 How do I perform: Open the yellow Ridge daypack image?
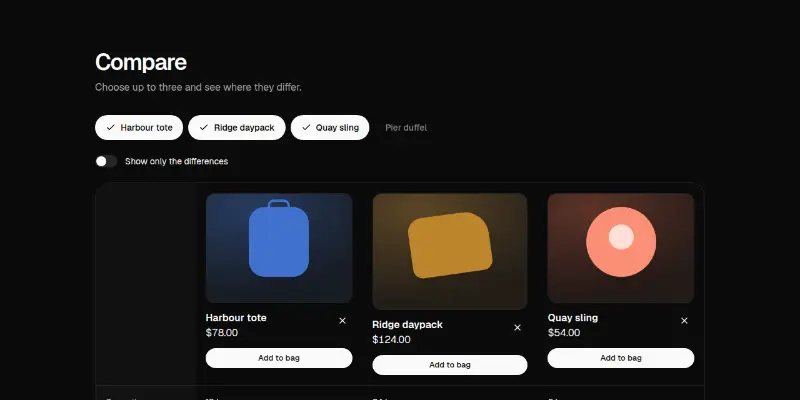pyautogui.click(x=449, y=251)
